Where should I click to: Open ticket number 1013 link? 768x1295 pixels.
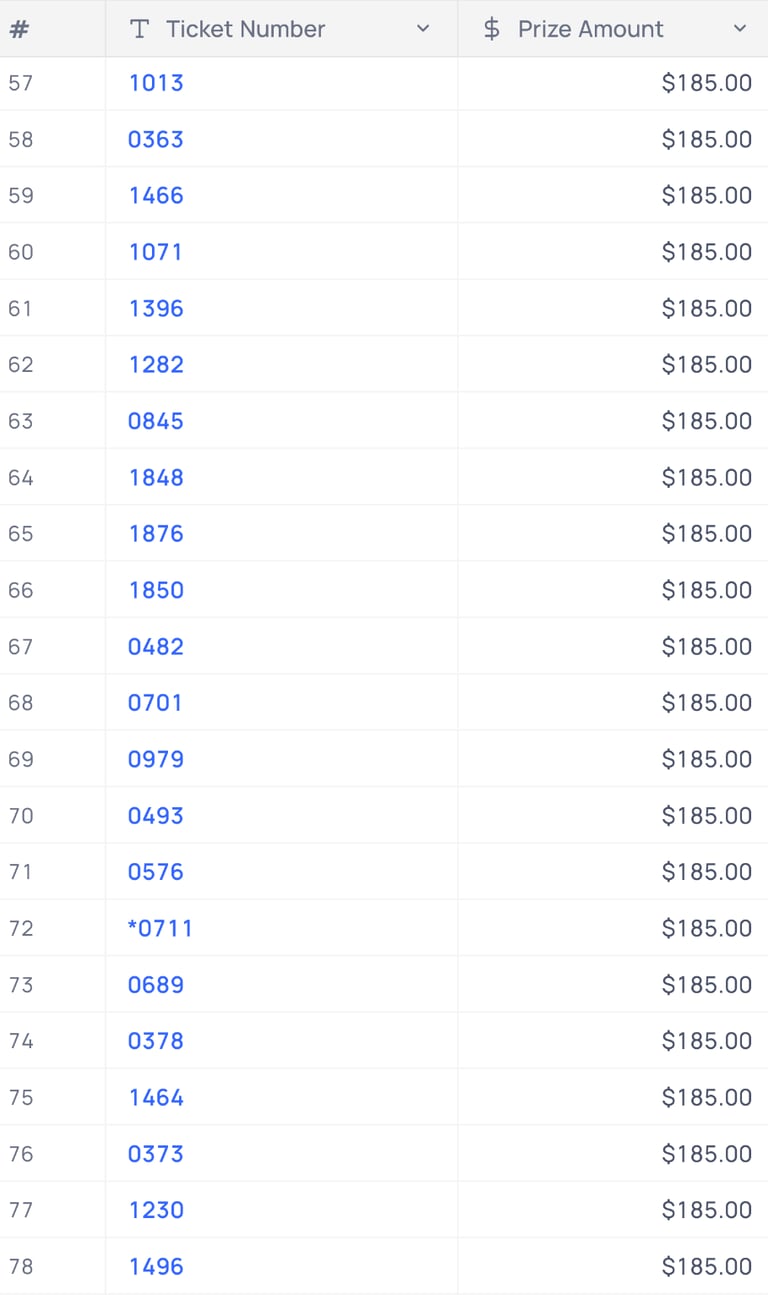pos(156,83)
